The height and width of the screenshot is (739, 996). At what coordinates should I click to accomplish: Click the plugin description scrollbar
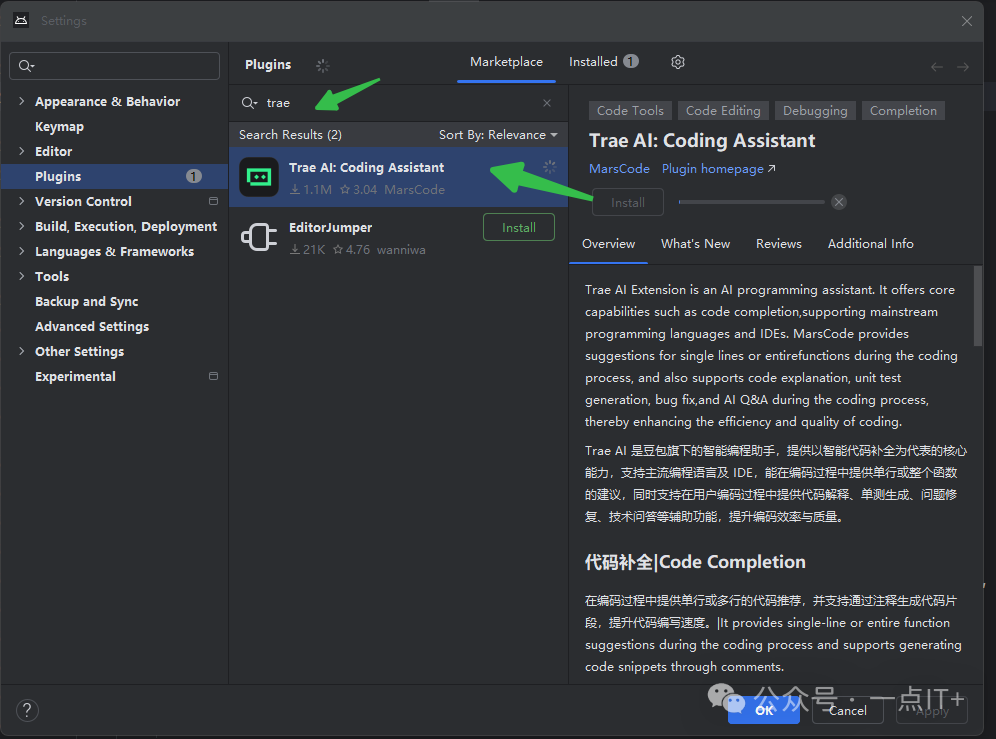978,306
